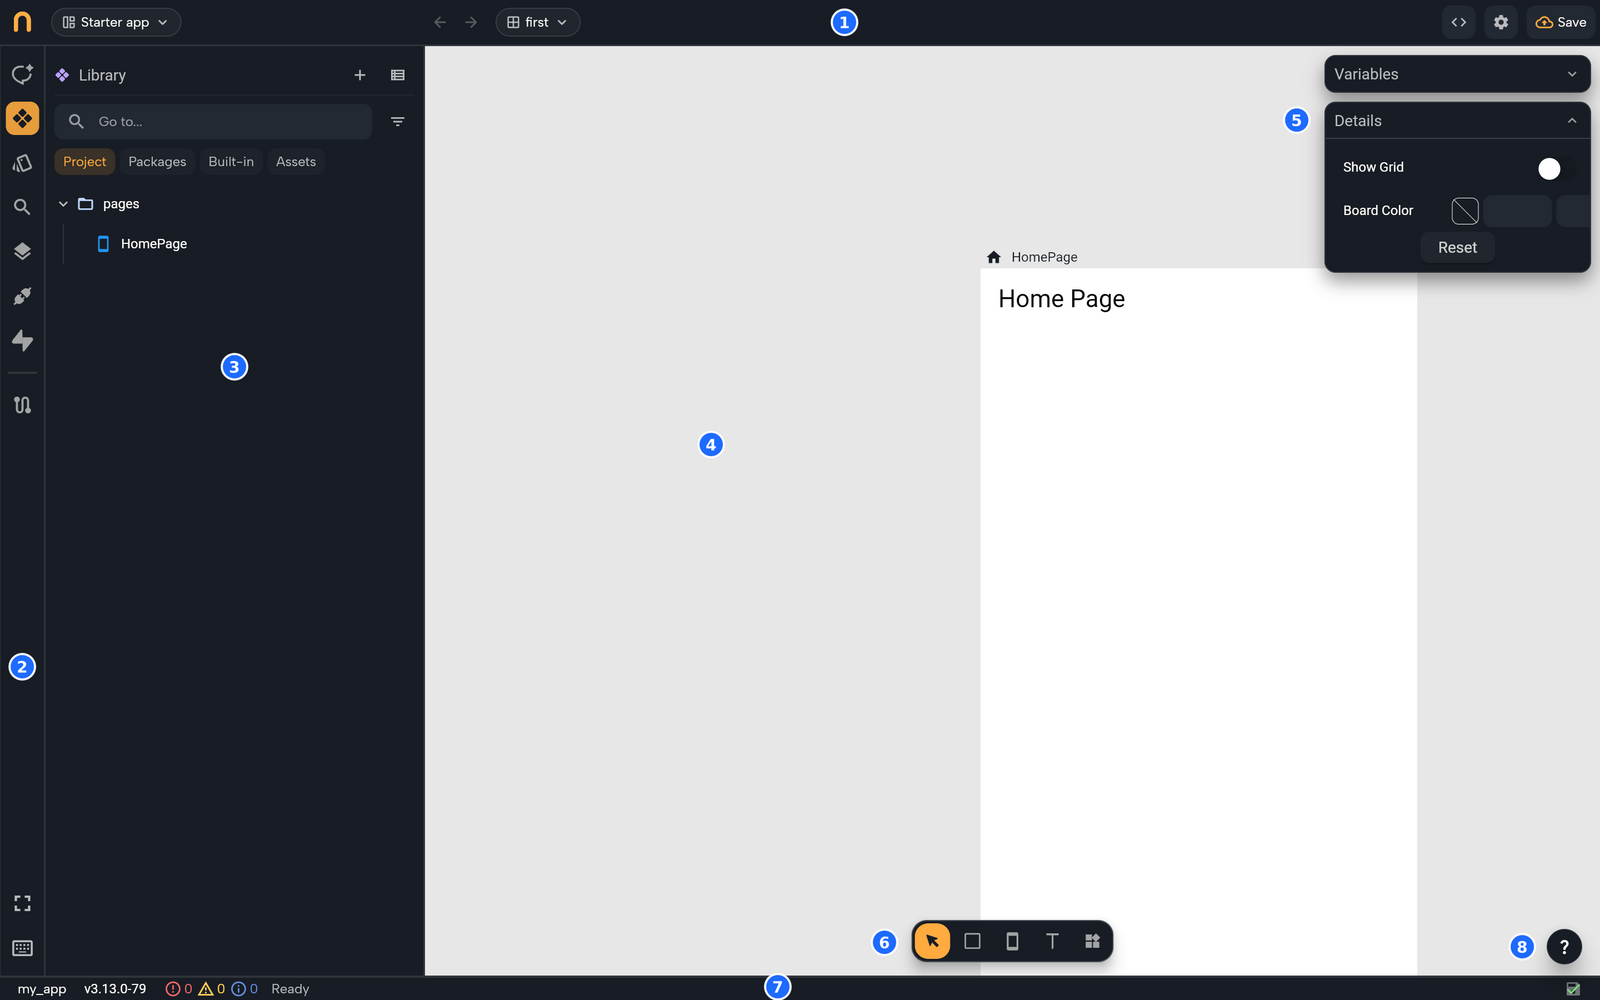Choose the Text tool
1600x1000 pixels.
tap(1052, 941)
